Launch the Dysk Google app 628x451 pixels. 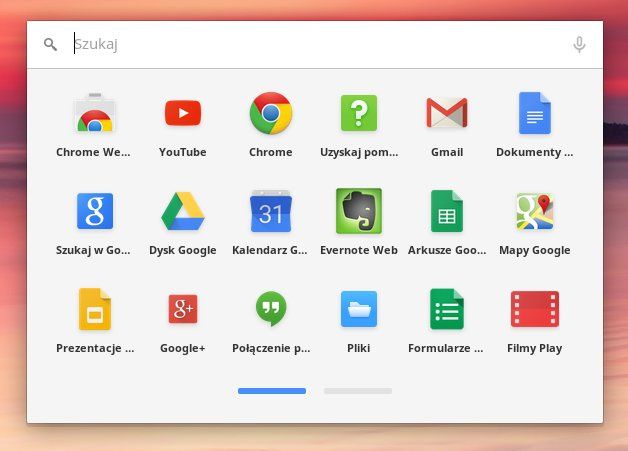point(183,211)
